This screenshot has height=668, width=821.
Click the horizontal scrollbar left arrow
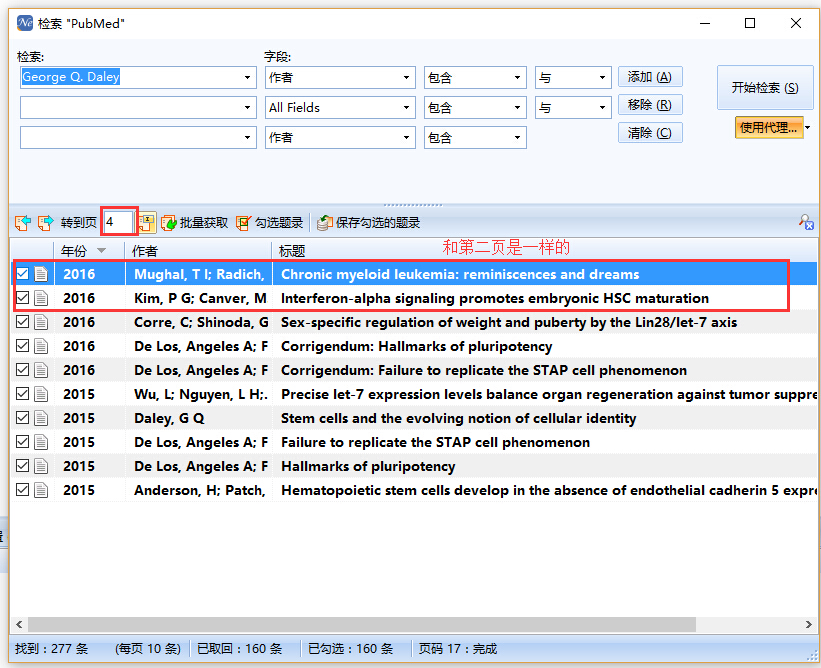pos(19,624)
